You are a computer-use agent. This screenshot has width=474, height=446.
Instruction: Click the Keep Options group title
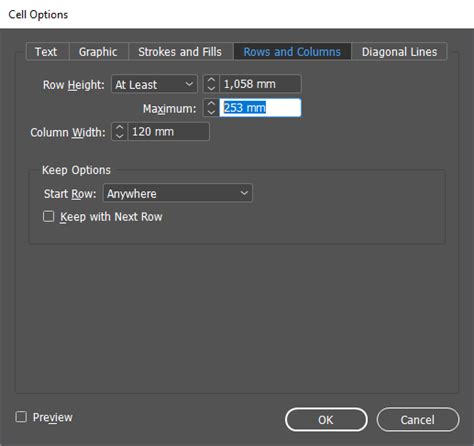coord(76,170)
